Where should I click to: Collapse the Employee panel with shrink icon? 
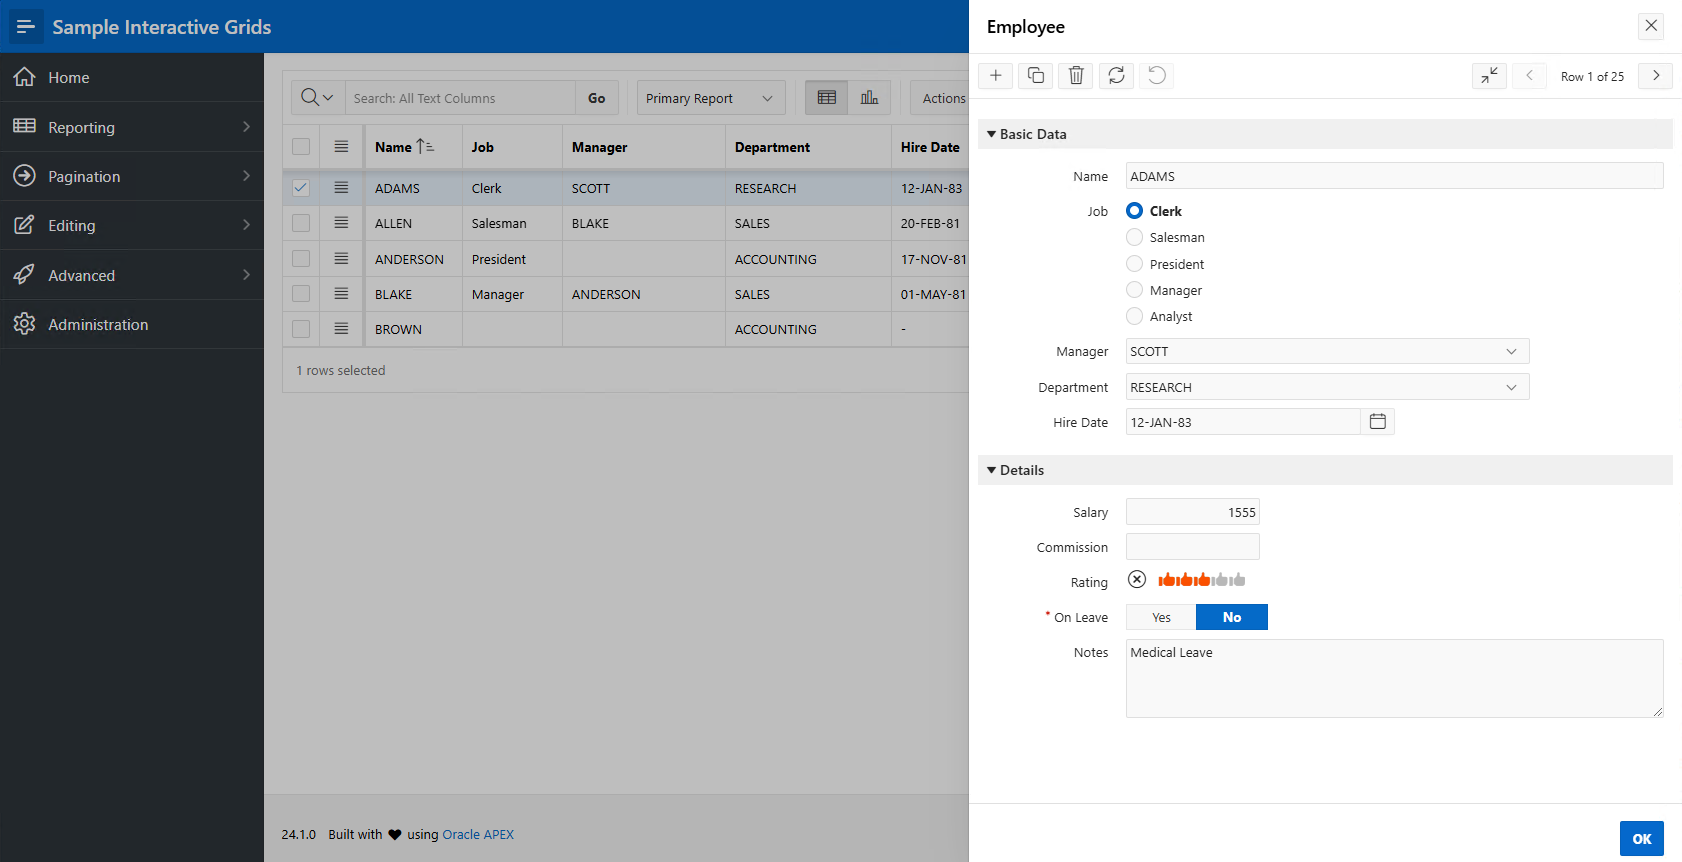(x=1490, y=76)
